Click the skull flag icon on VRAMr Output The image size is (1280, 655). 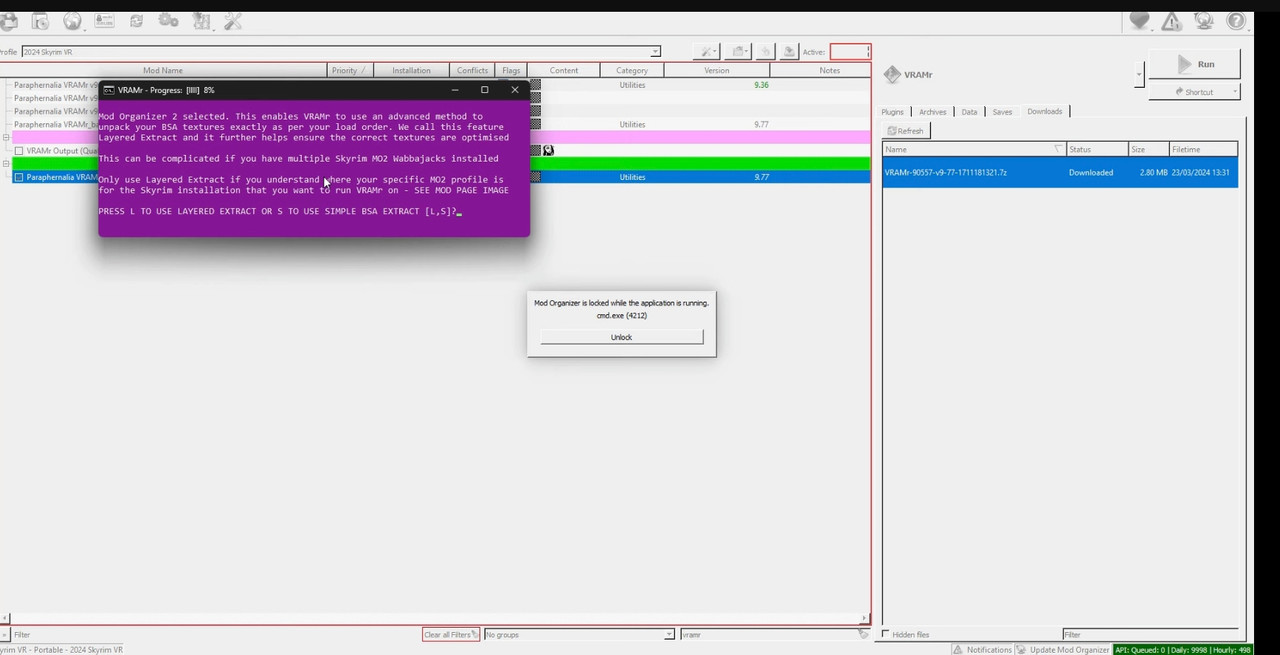548,150
